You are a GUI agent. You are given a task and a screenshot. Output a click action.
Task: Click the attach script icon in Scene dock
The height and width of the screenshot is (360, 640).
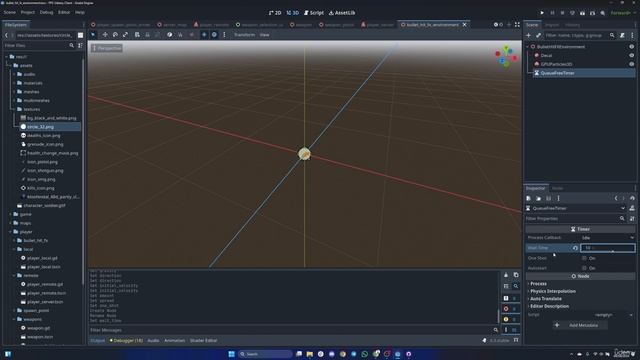click(x=622, y=36)
